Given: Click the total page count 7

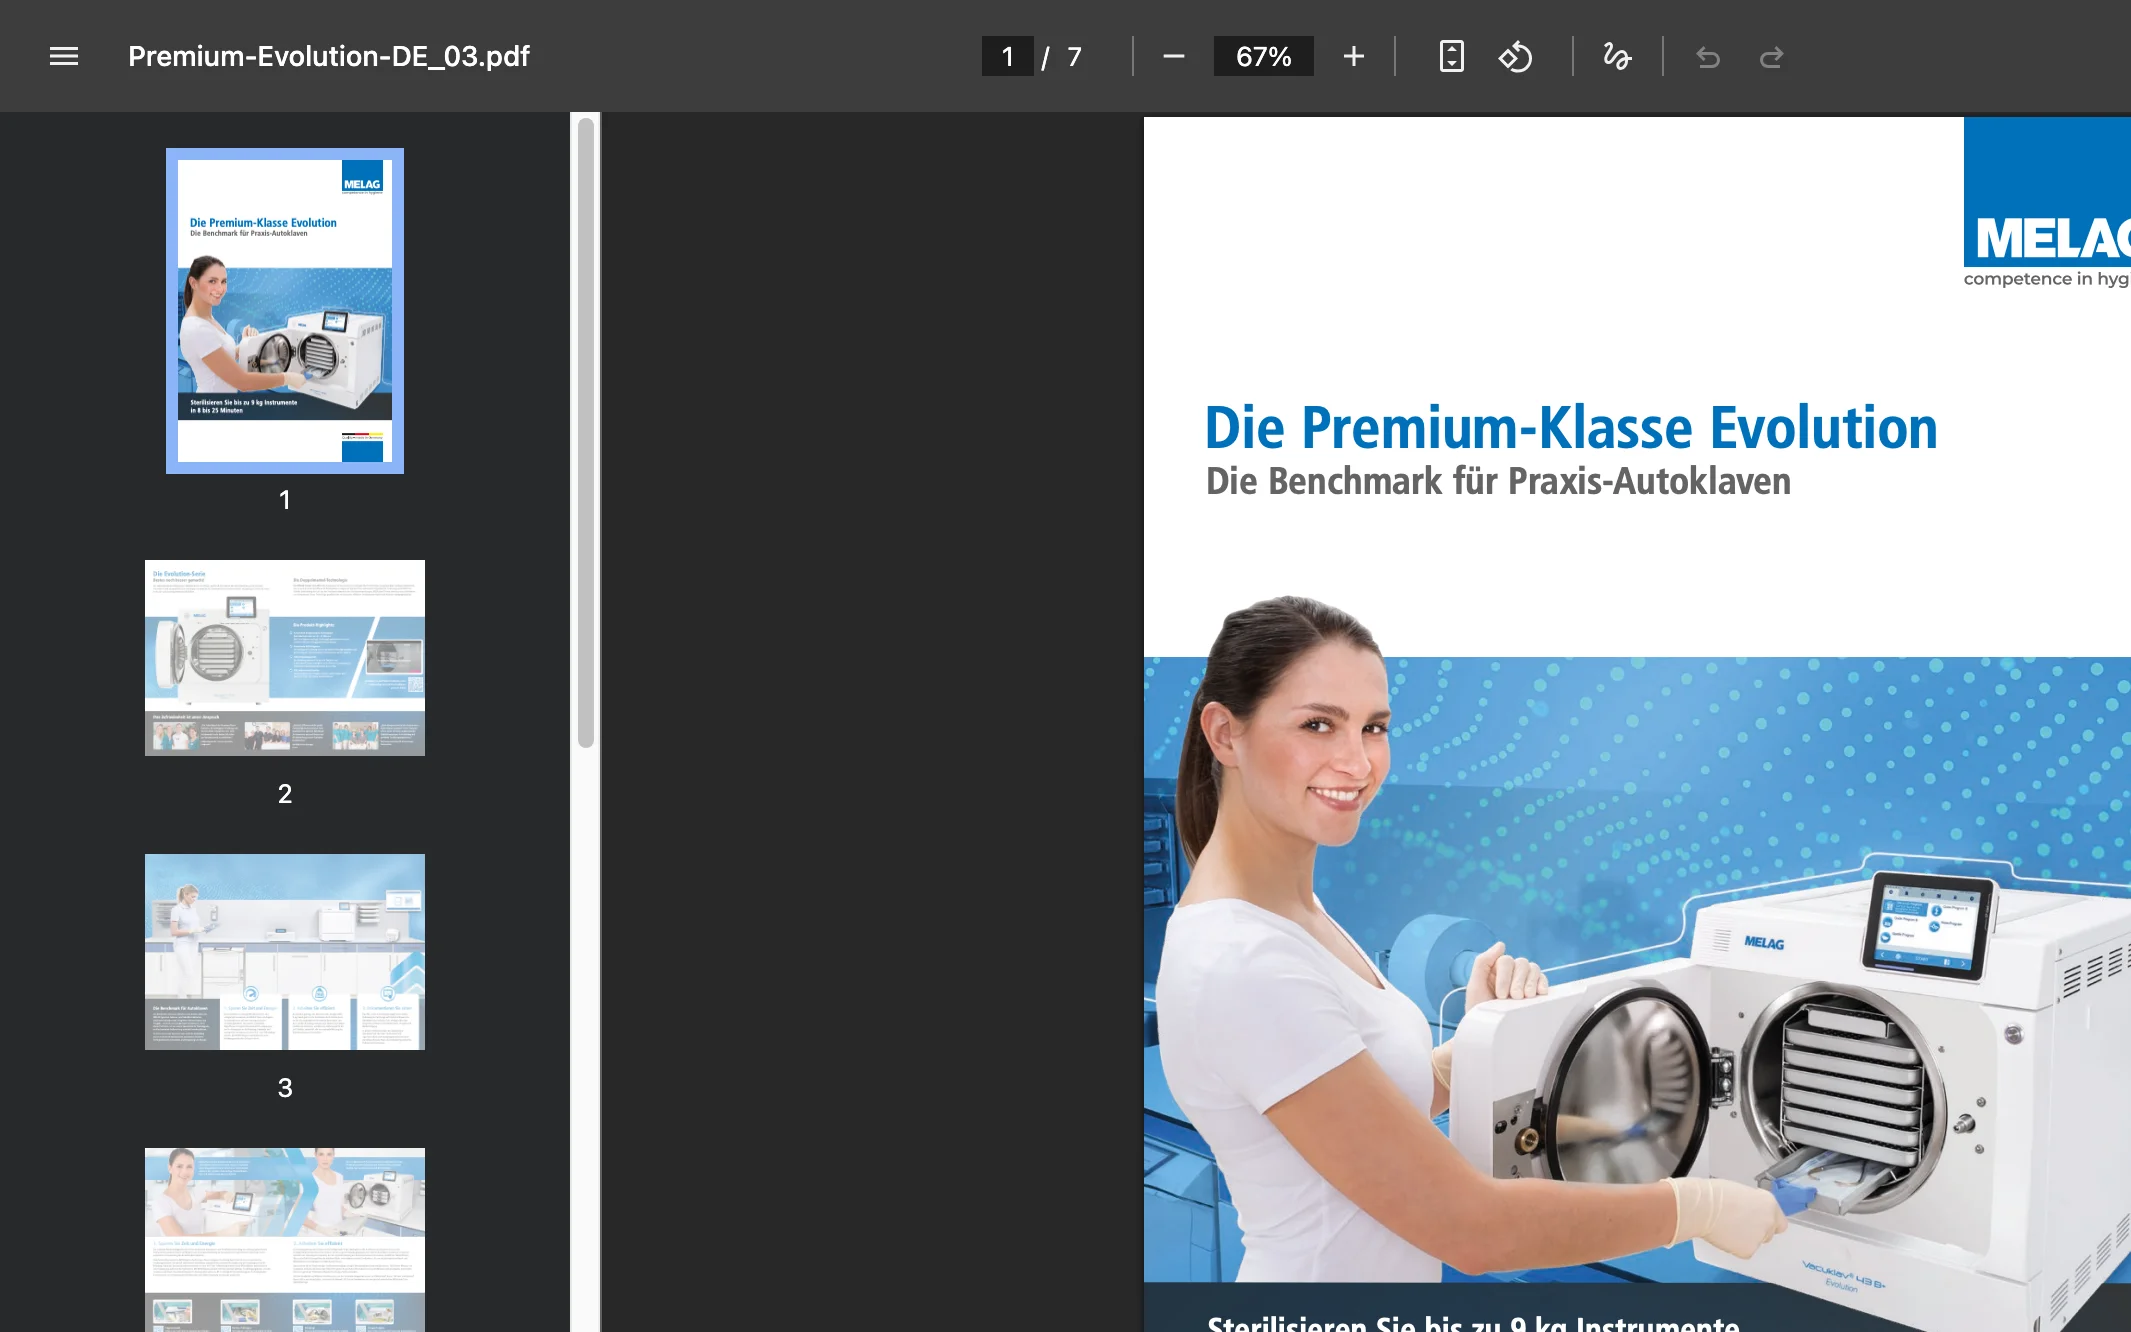Looking at the screenshot, I should click(1074, 57).
